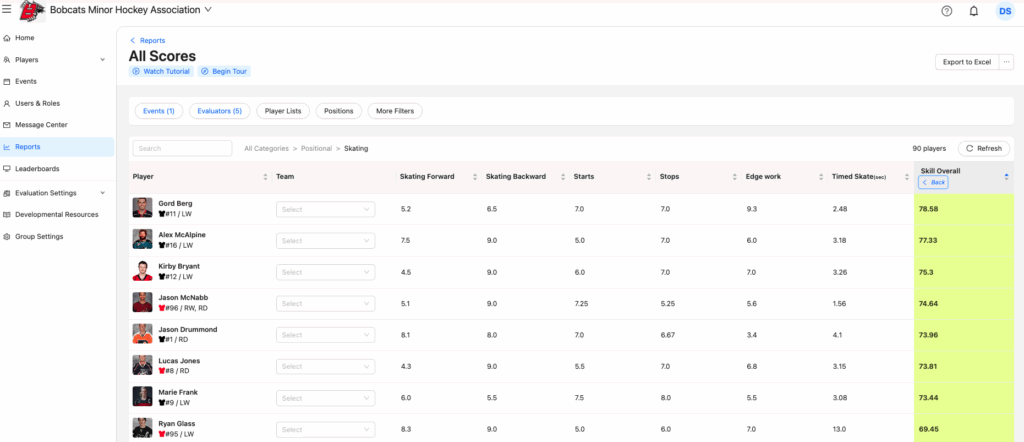Open the more options ellipsis button
Screen dimensions: 1024x442
click(1006, 62)
